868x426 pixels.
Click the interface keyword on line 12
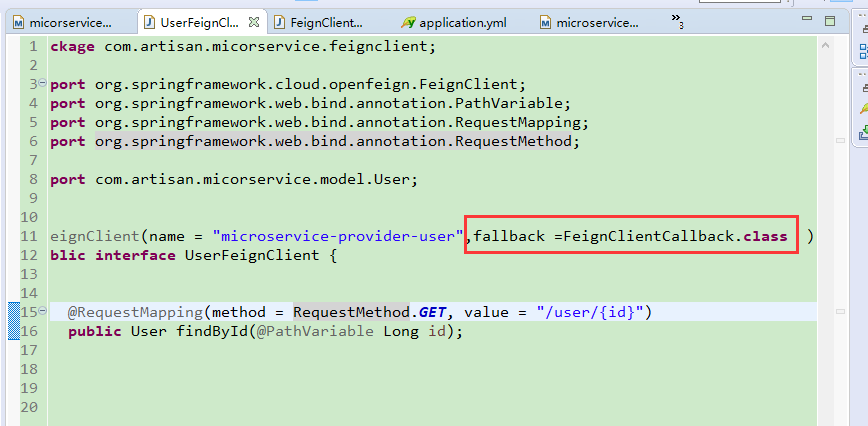(x=135, y=255)
